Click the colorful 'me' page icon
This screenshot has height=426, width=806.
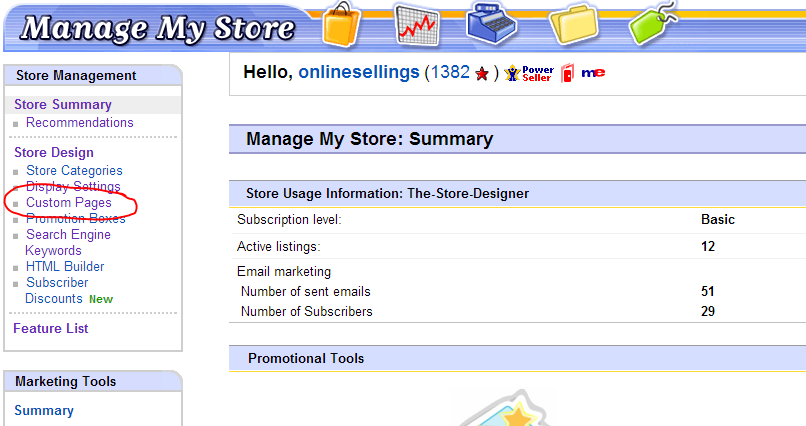(x=593, y=73)
